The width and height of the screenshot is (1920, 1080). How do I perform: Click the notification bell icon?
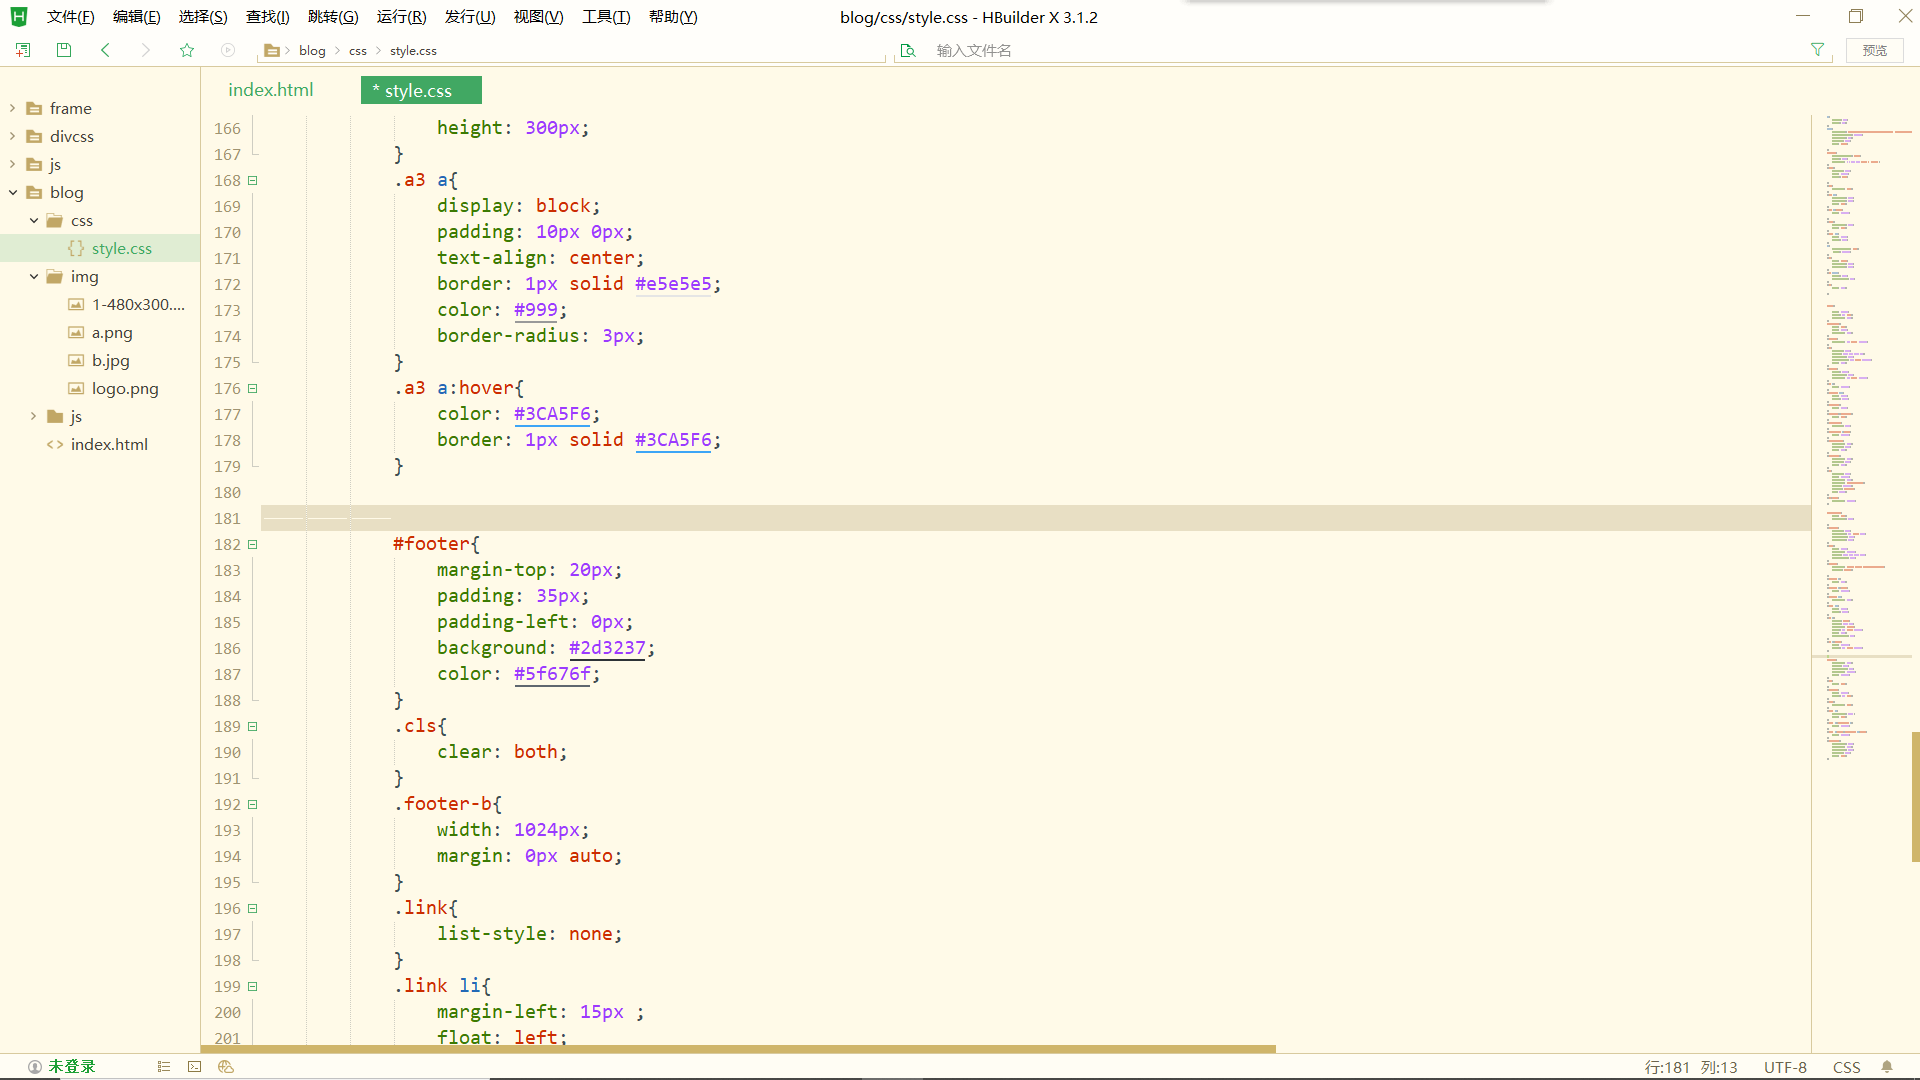[x=1887, y=1067]
